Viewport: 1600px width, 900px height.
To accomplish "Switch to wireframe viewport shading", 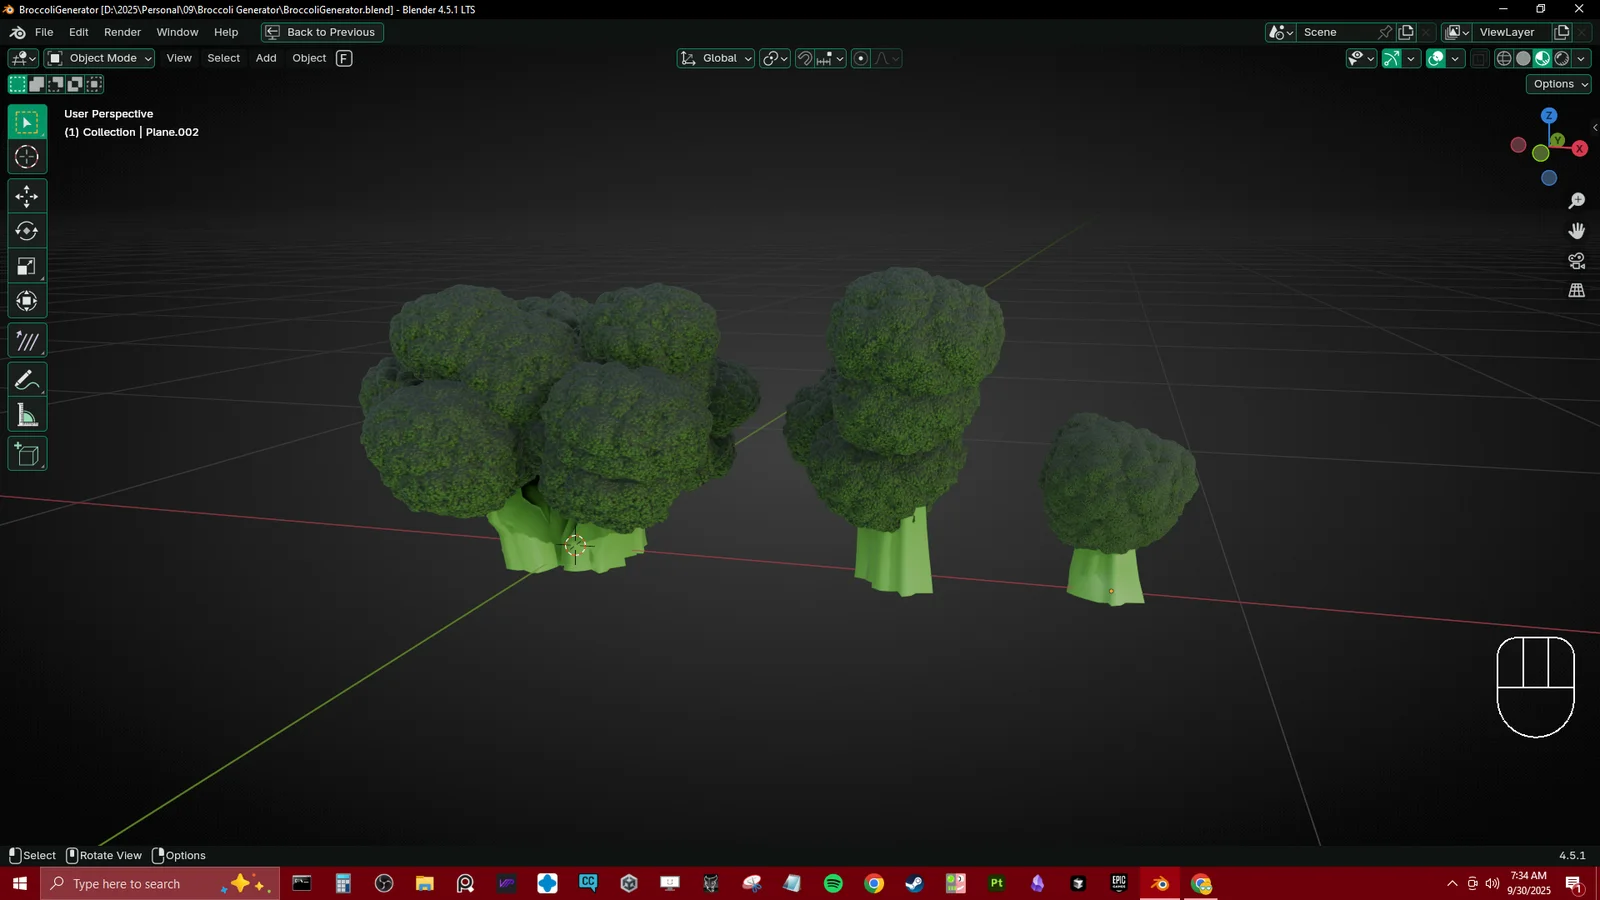I will coord(1504,59).
